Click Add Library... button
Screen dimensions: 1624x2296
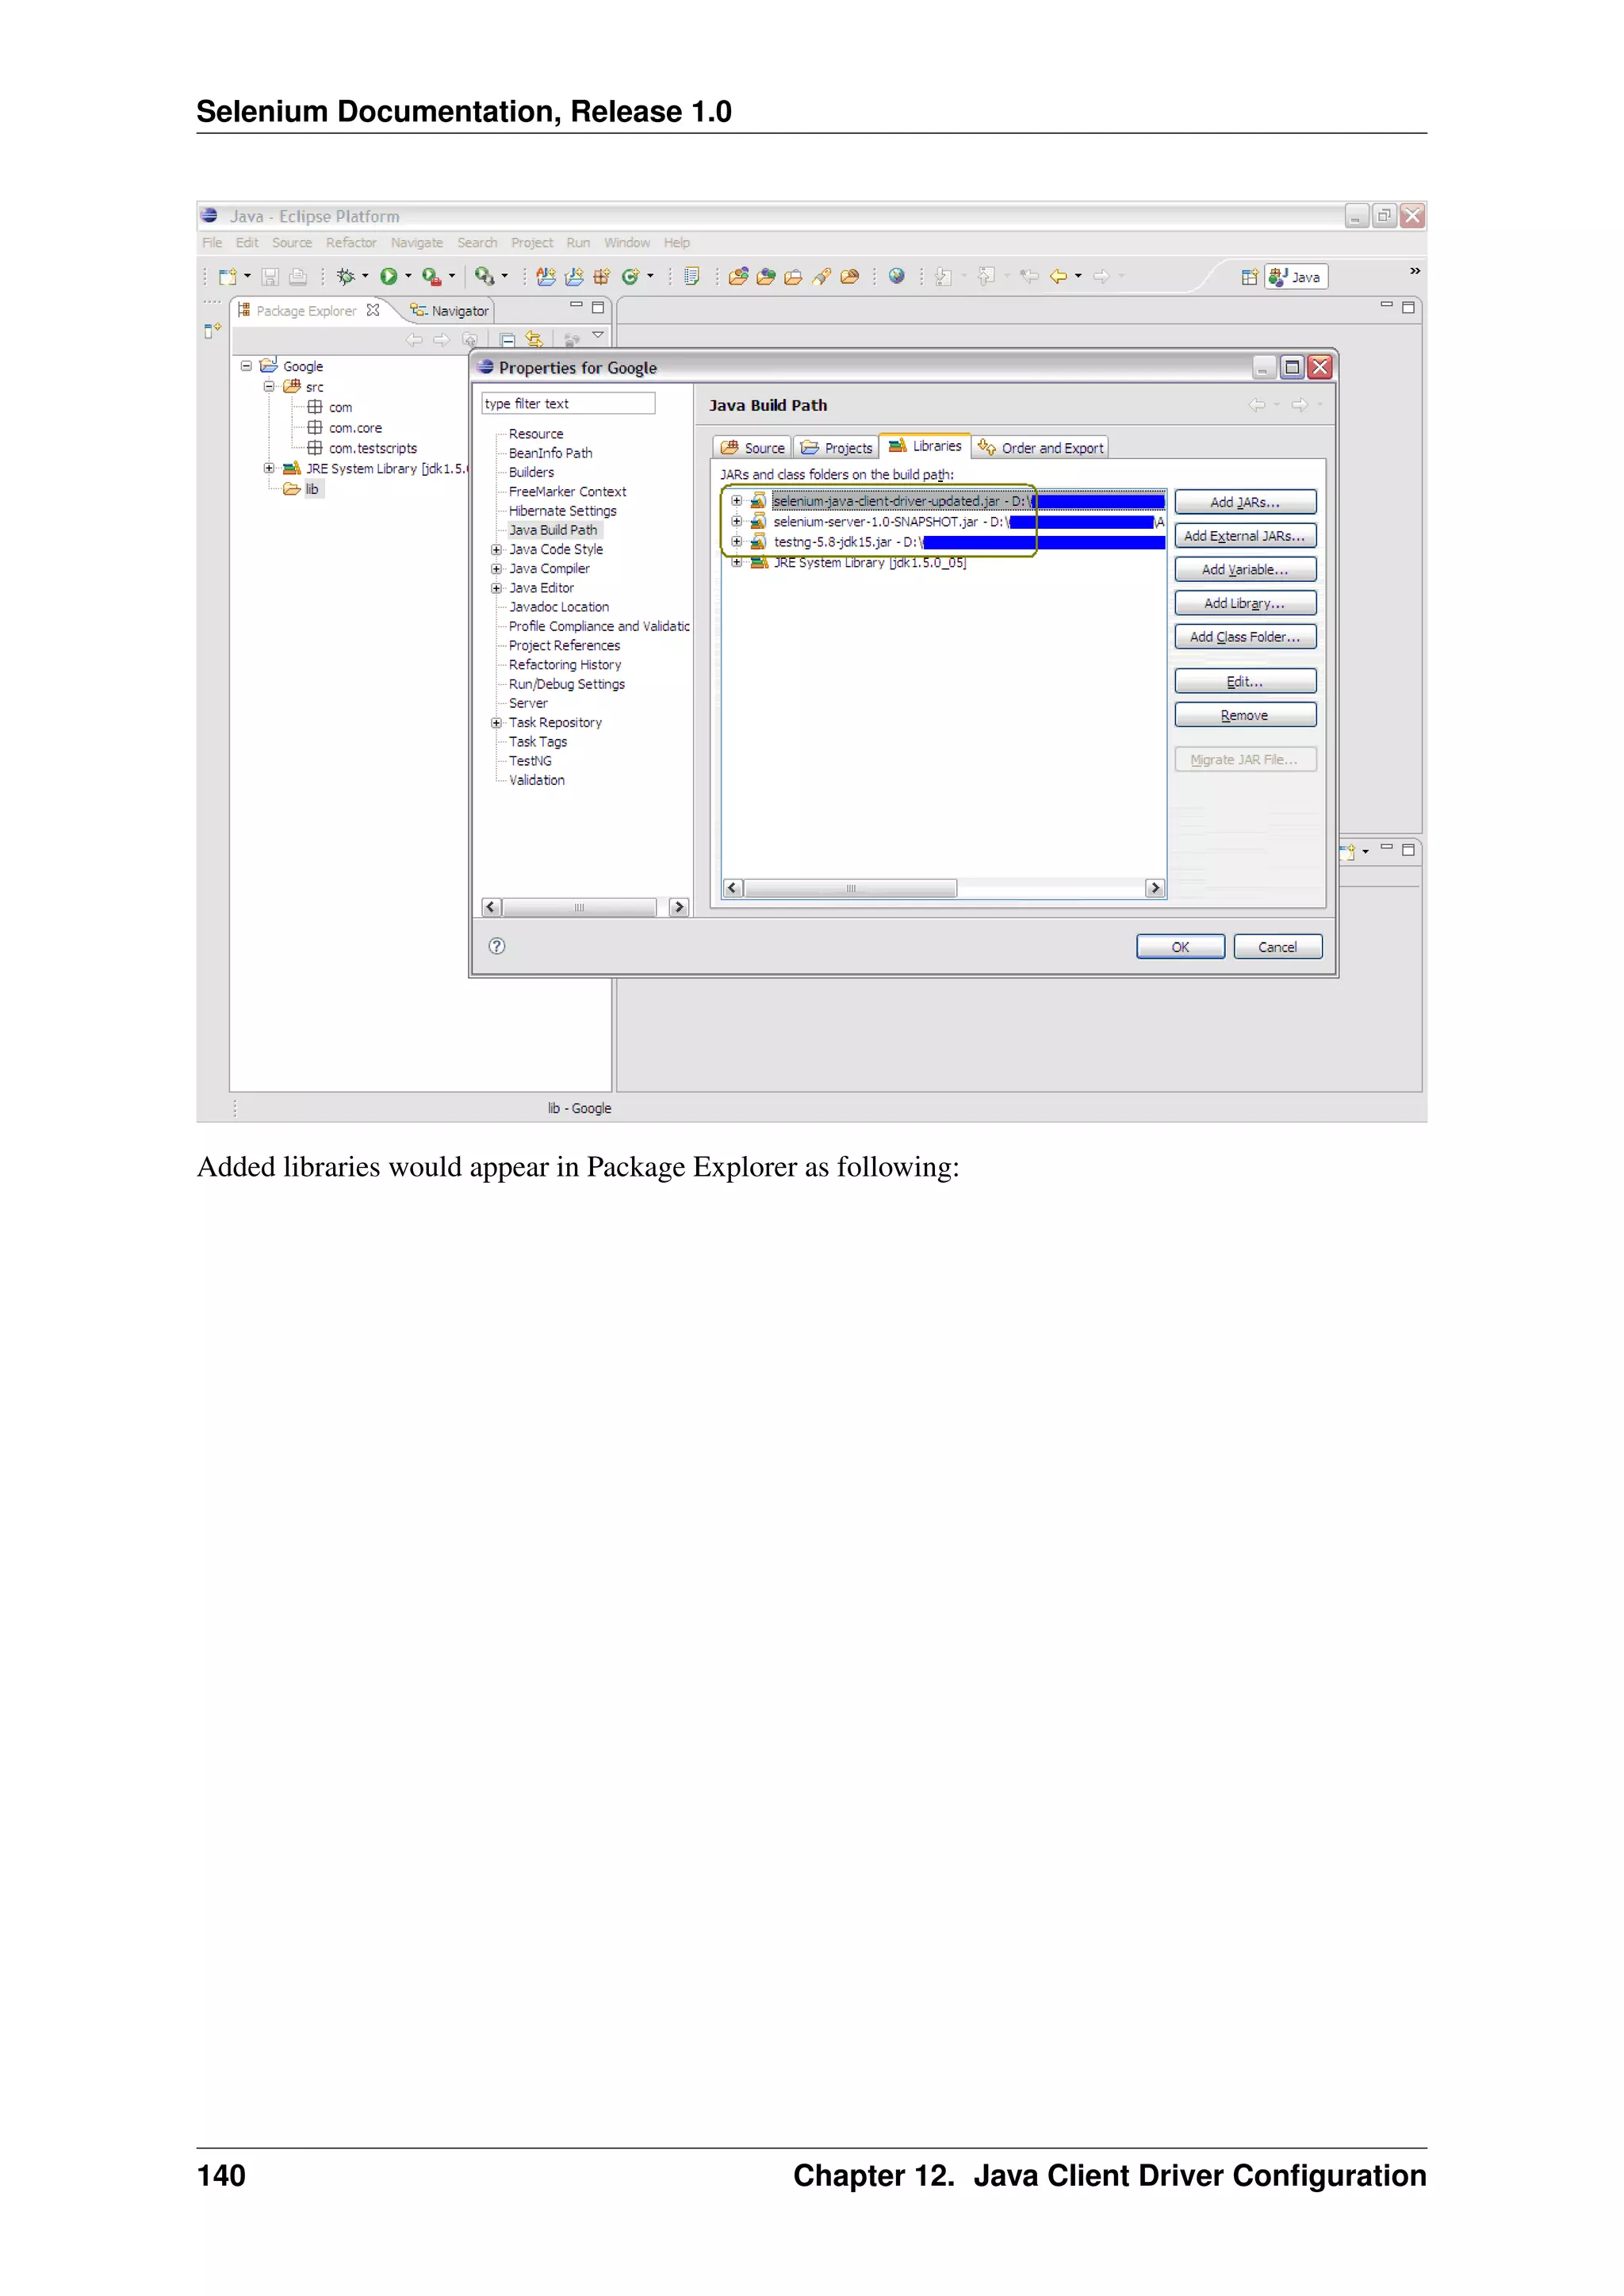point(1245,603)
